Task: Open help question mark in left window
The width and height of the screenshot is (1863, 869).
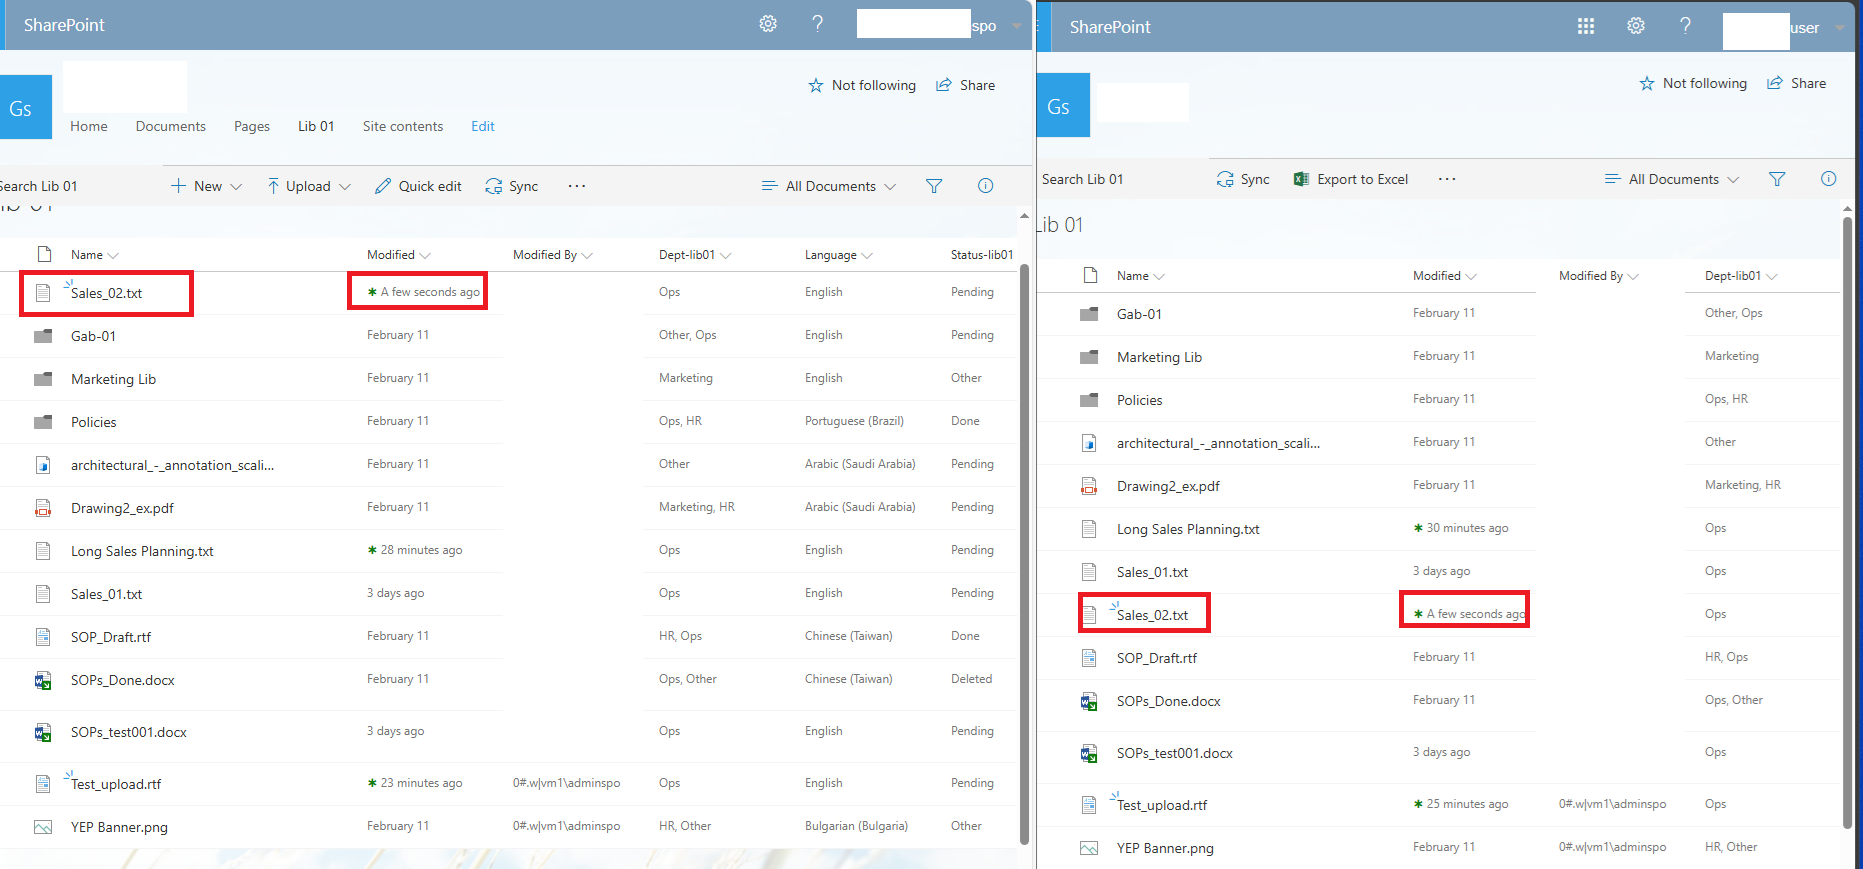Action: point(818,24)
